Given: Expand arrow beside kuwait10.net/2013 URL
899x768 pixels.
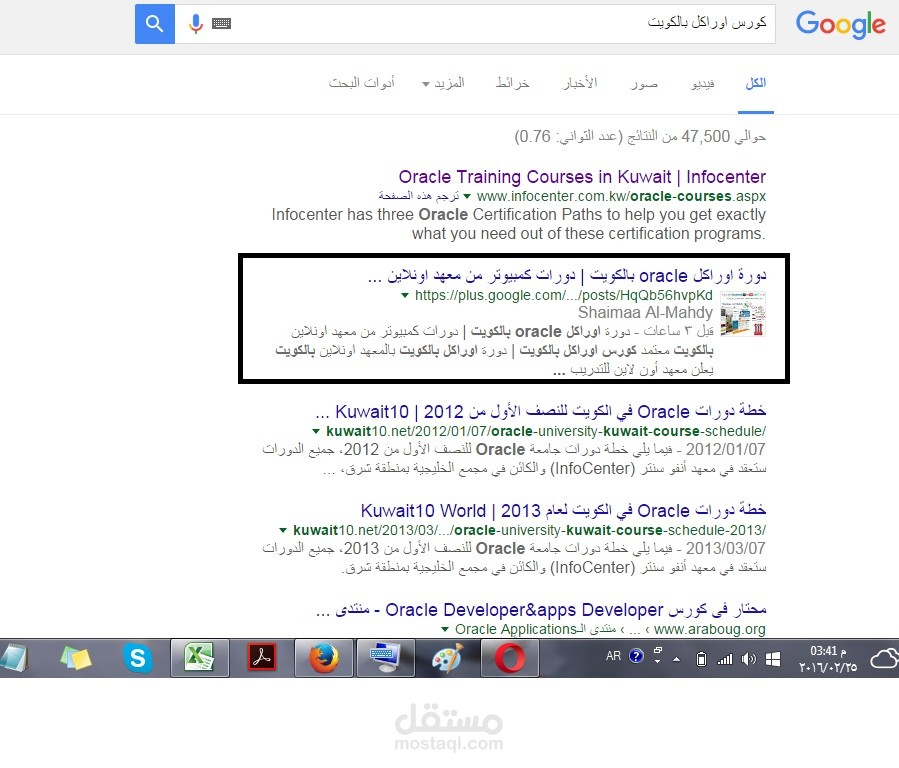Looking at the screenshot, I should click(283, 530).
